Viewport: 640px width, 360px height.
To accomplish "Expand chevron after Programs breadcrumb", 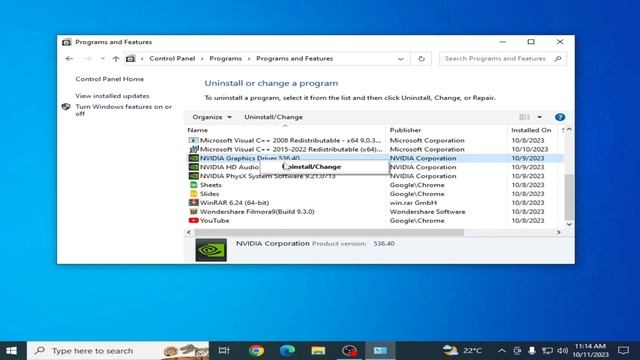I will 249,59.
